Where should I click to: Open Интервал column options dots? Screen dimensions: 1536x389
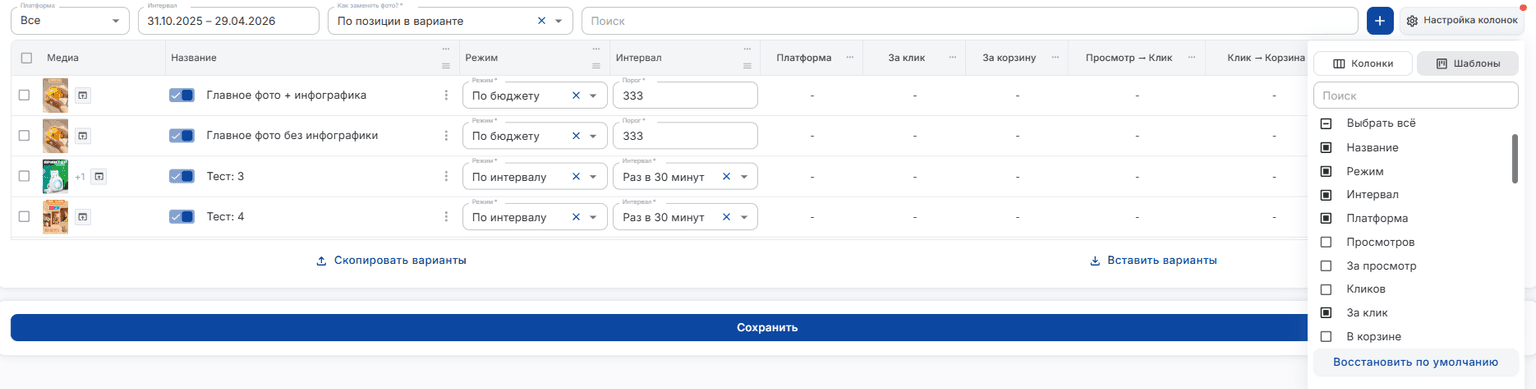click(x=746, y=50)
